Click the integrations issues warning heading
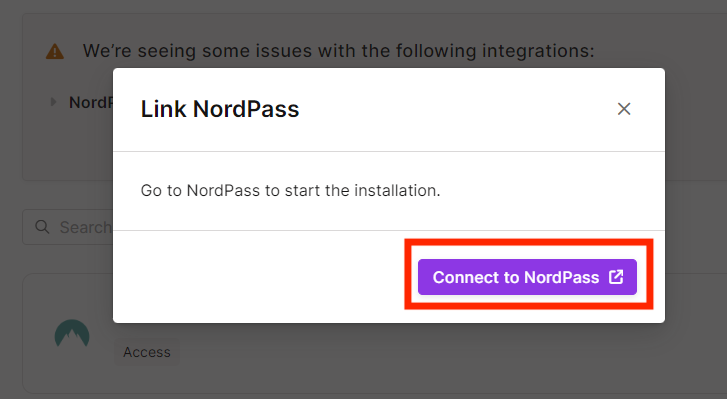 [x=338, y=51]
